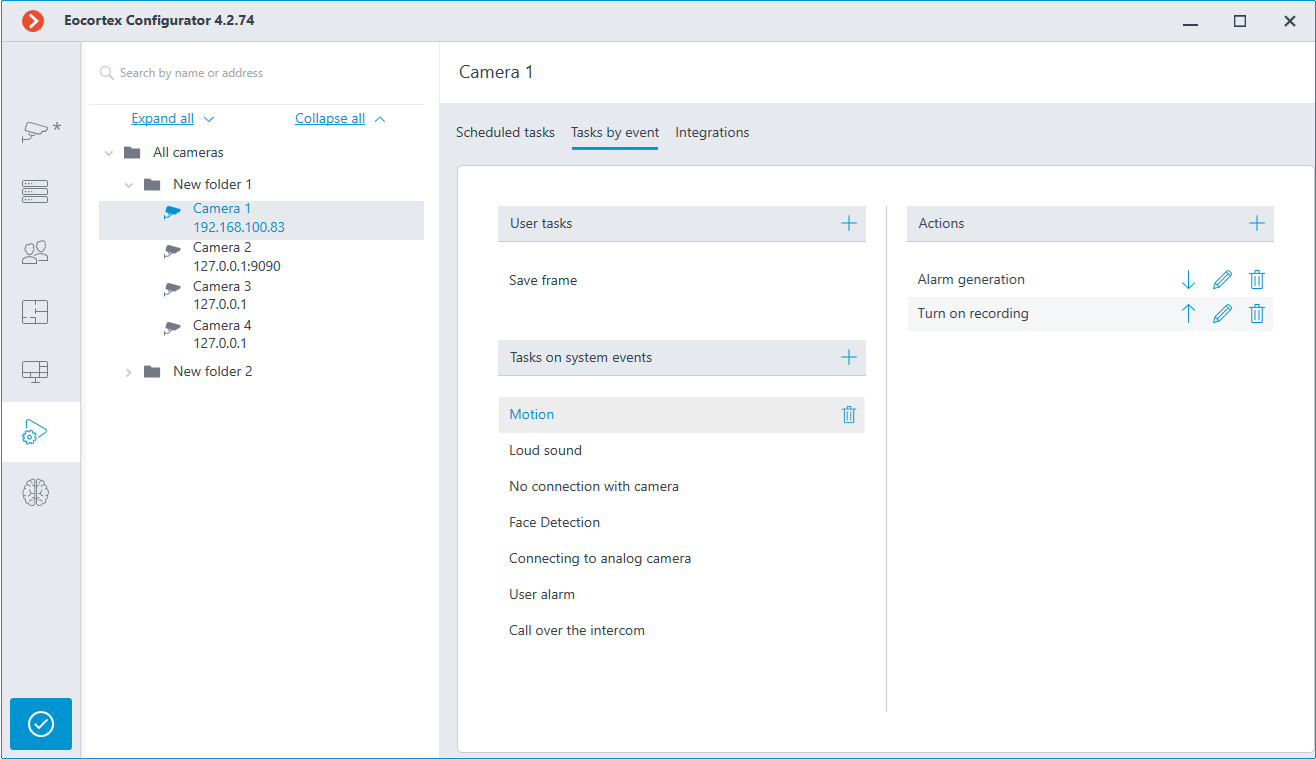Click the chevron beside Collapse all
This screenshot has height=759, width=1316.
(380, 119)
